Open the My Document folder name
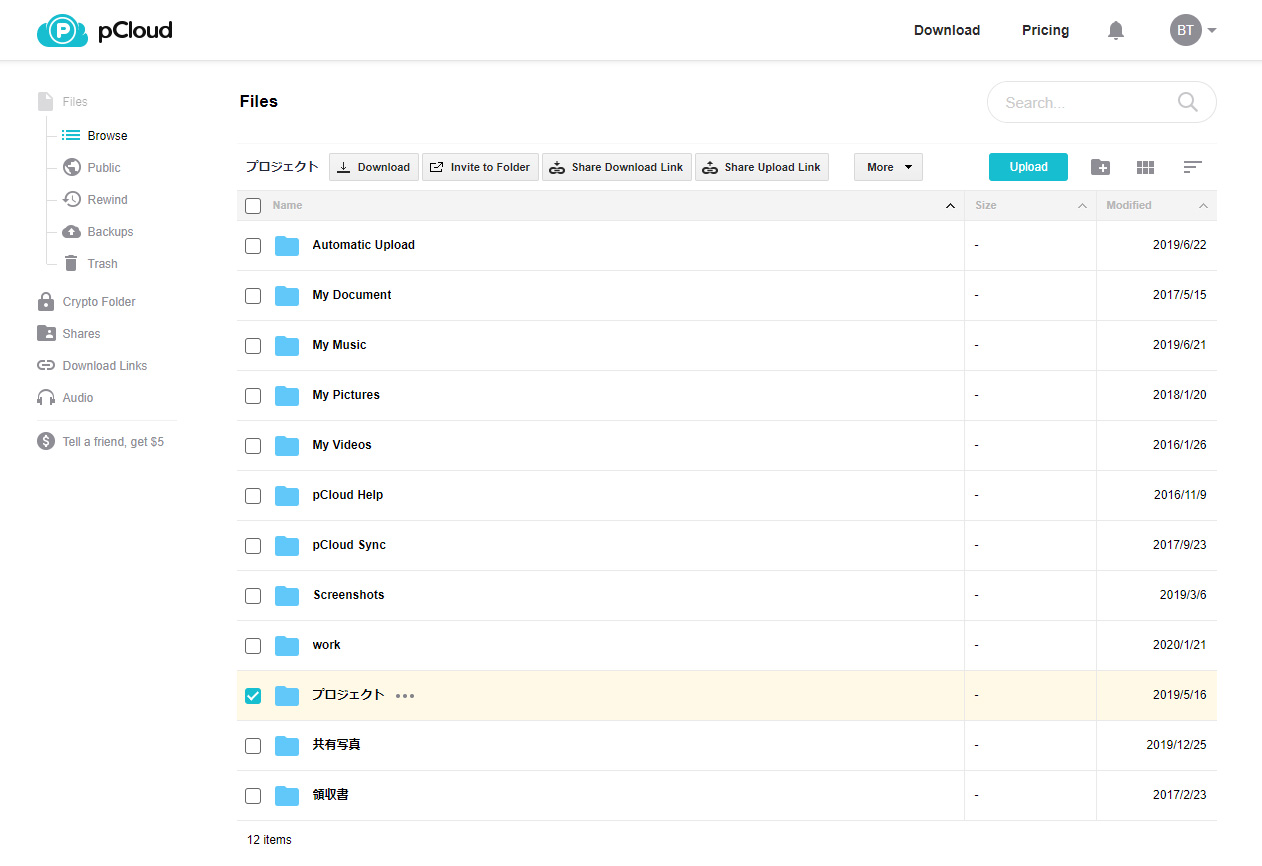 352,295
